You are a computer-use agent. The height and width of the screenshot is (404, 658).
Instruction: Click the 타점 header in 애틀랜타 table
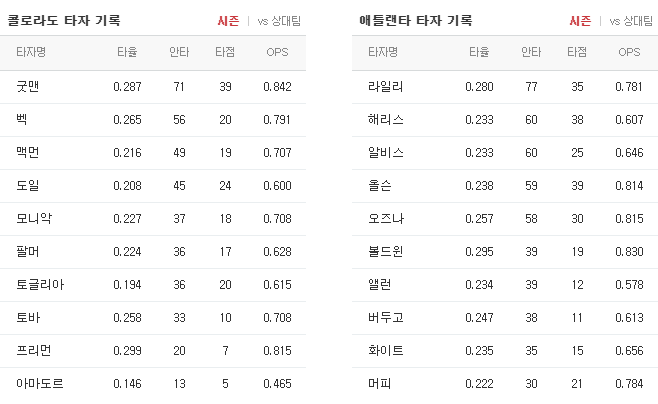click(577, 52)
